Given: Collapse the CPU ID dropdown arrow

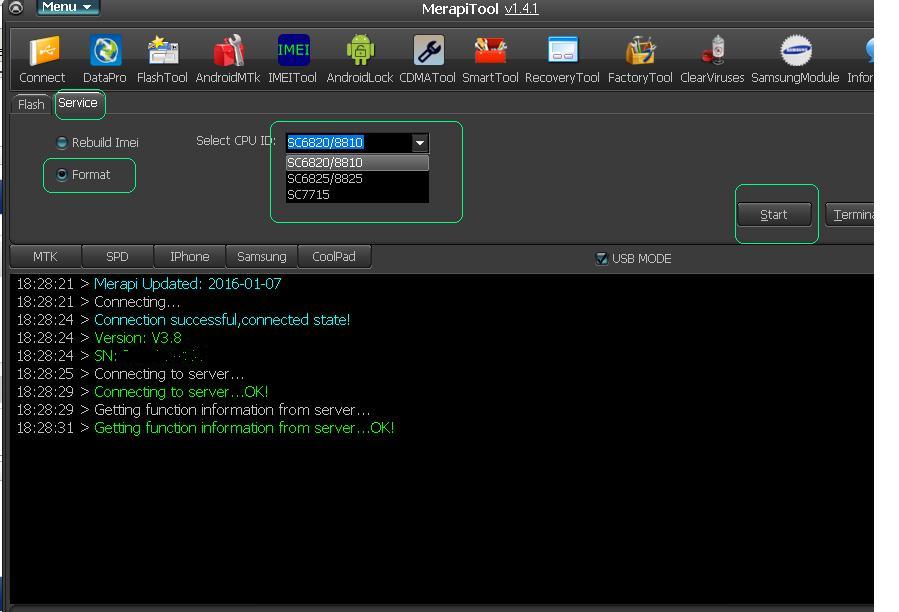Looking at the screenshot, I should [420, 143].
